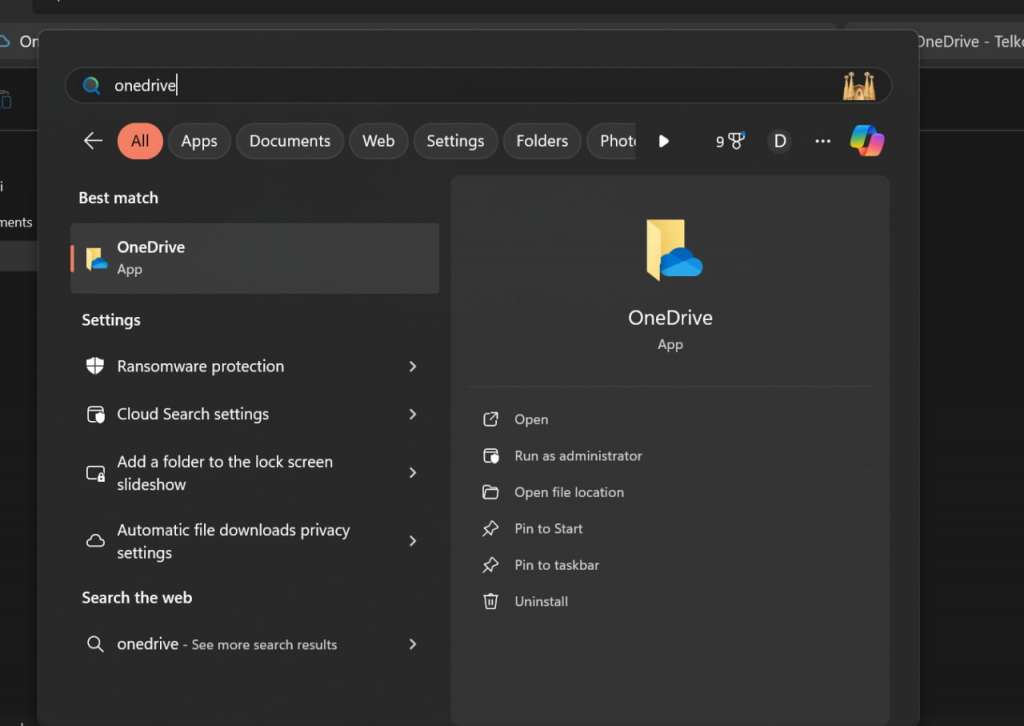Click the back arrow in search filters
Viewport: 1024px width, 726px height.
(92, 141)
